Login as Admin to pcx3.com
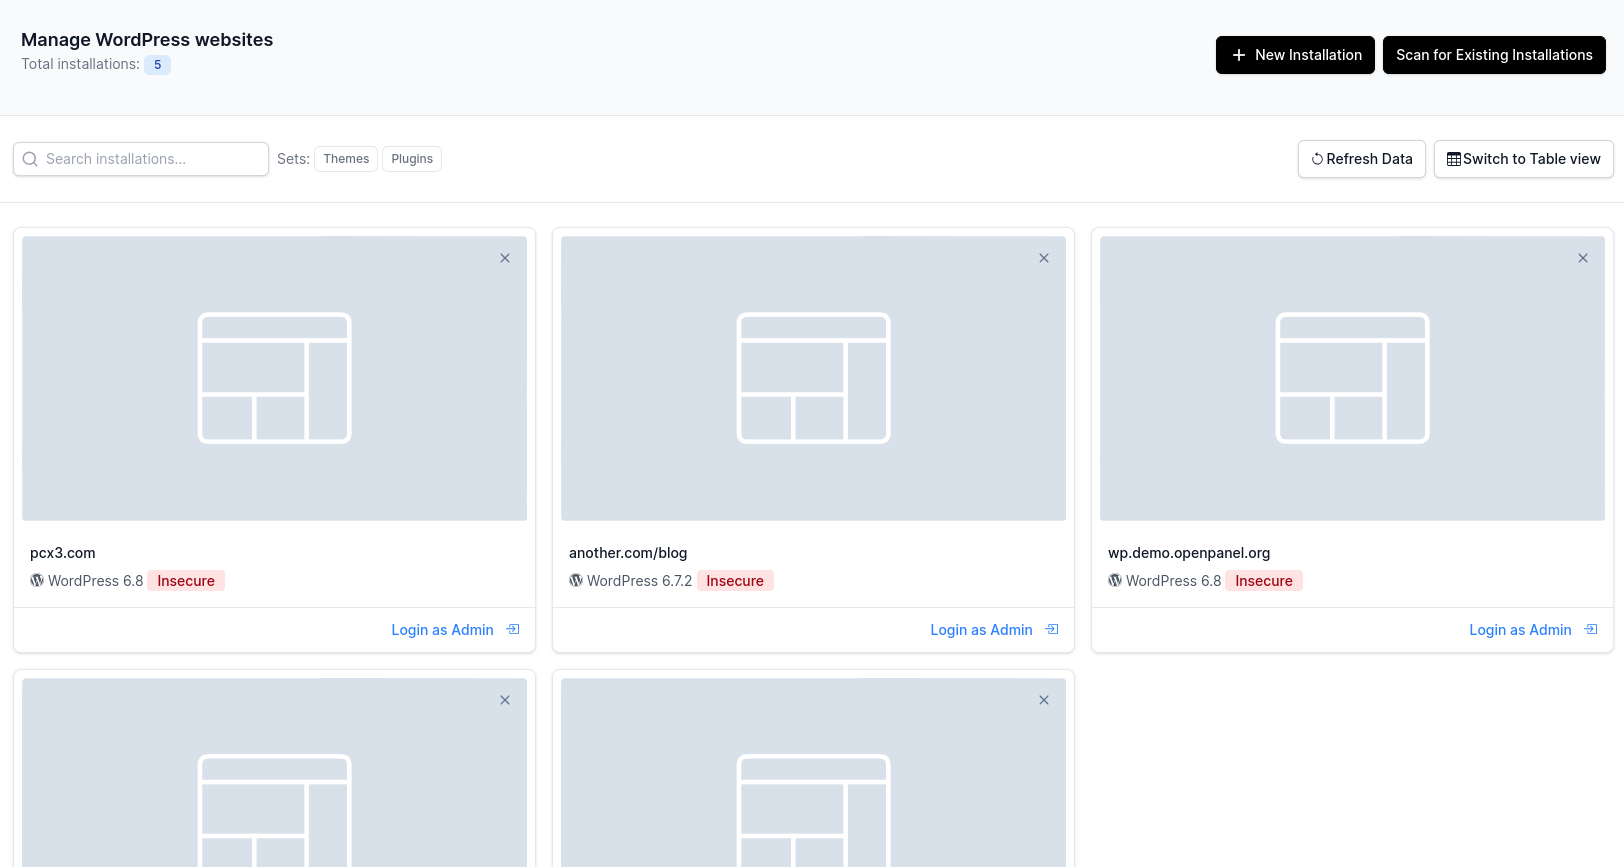1624x867 pixels. pos(442,630)
